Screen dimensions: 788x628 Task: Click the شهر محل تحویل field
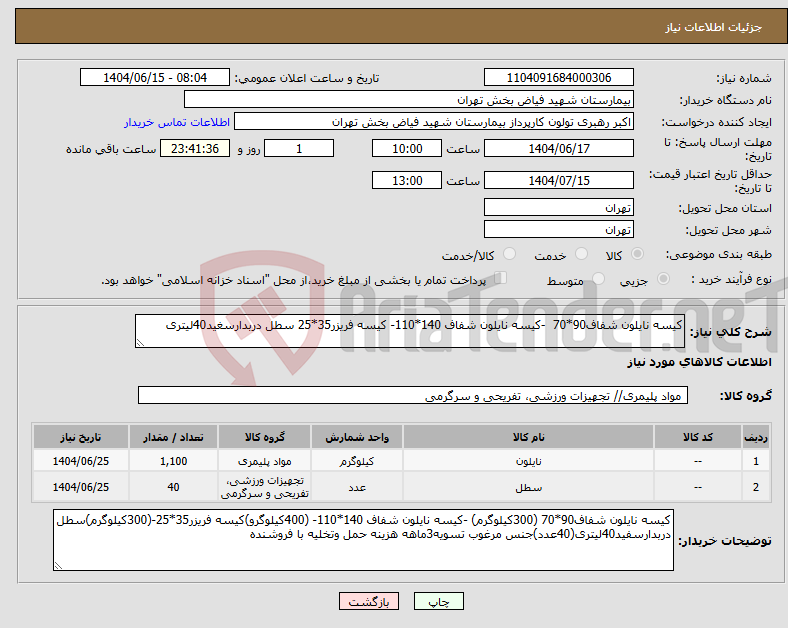pos(558,229)
